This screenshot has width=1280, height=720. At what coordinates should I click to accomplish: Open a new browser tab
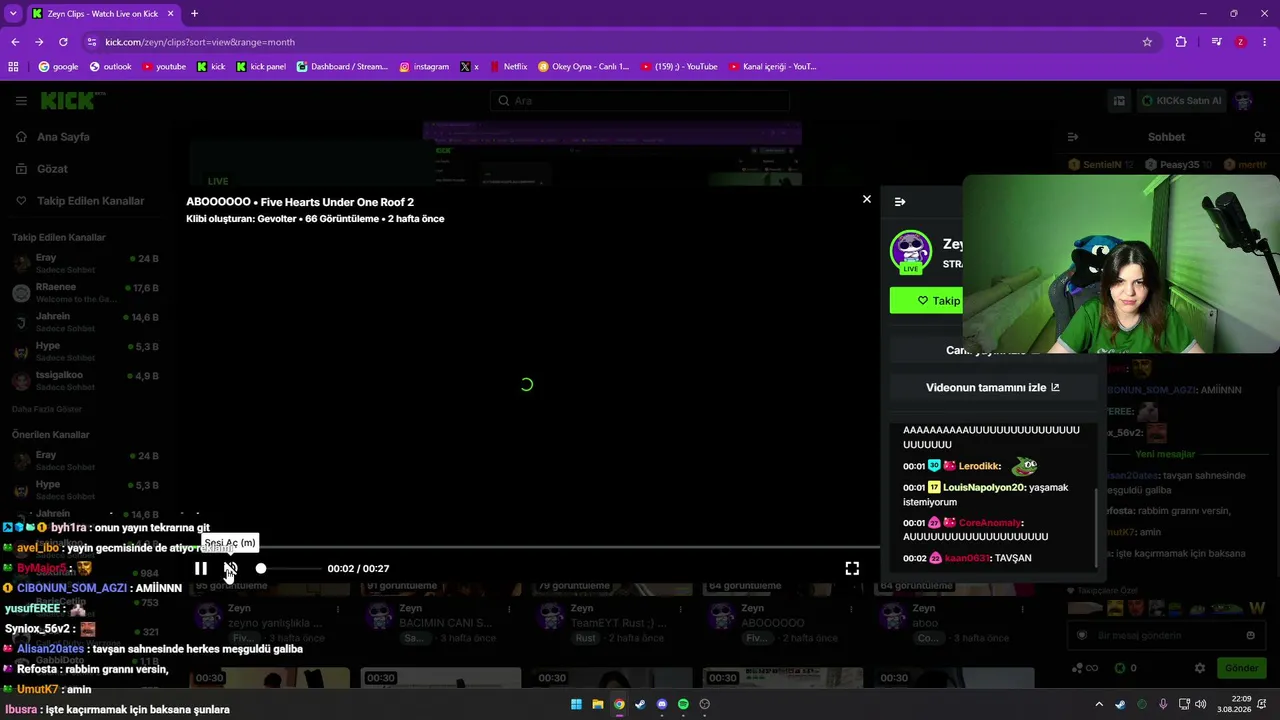click(x=194, y=14)
